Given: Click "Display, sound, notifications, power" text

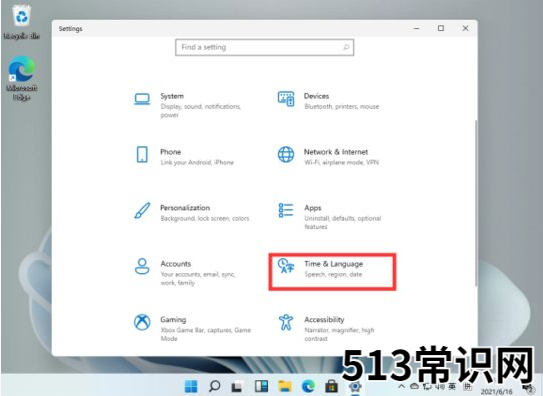Looking at the screenshot, I should point(201,111).
